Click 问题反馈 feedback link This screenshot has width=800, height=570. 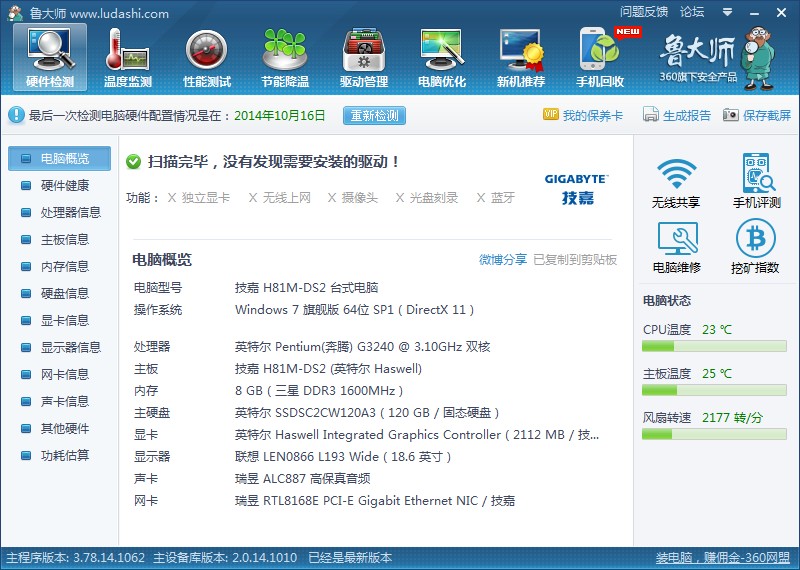(x=644, y=12)
